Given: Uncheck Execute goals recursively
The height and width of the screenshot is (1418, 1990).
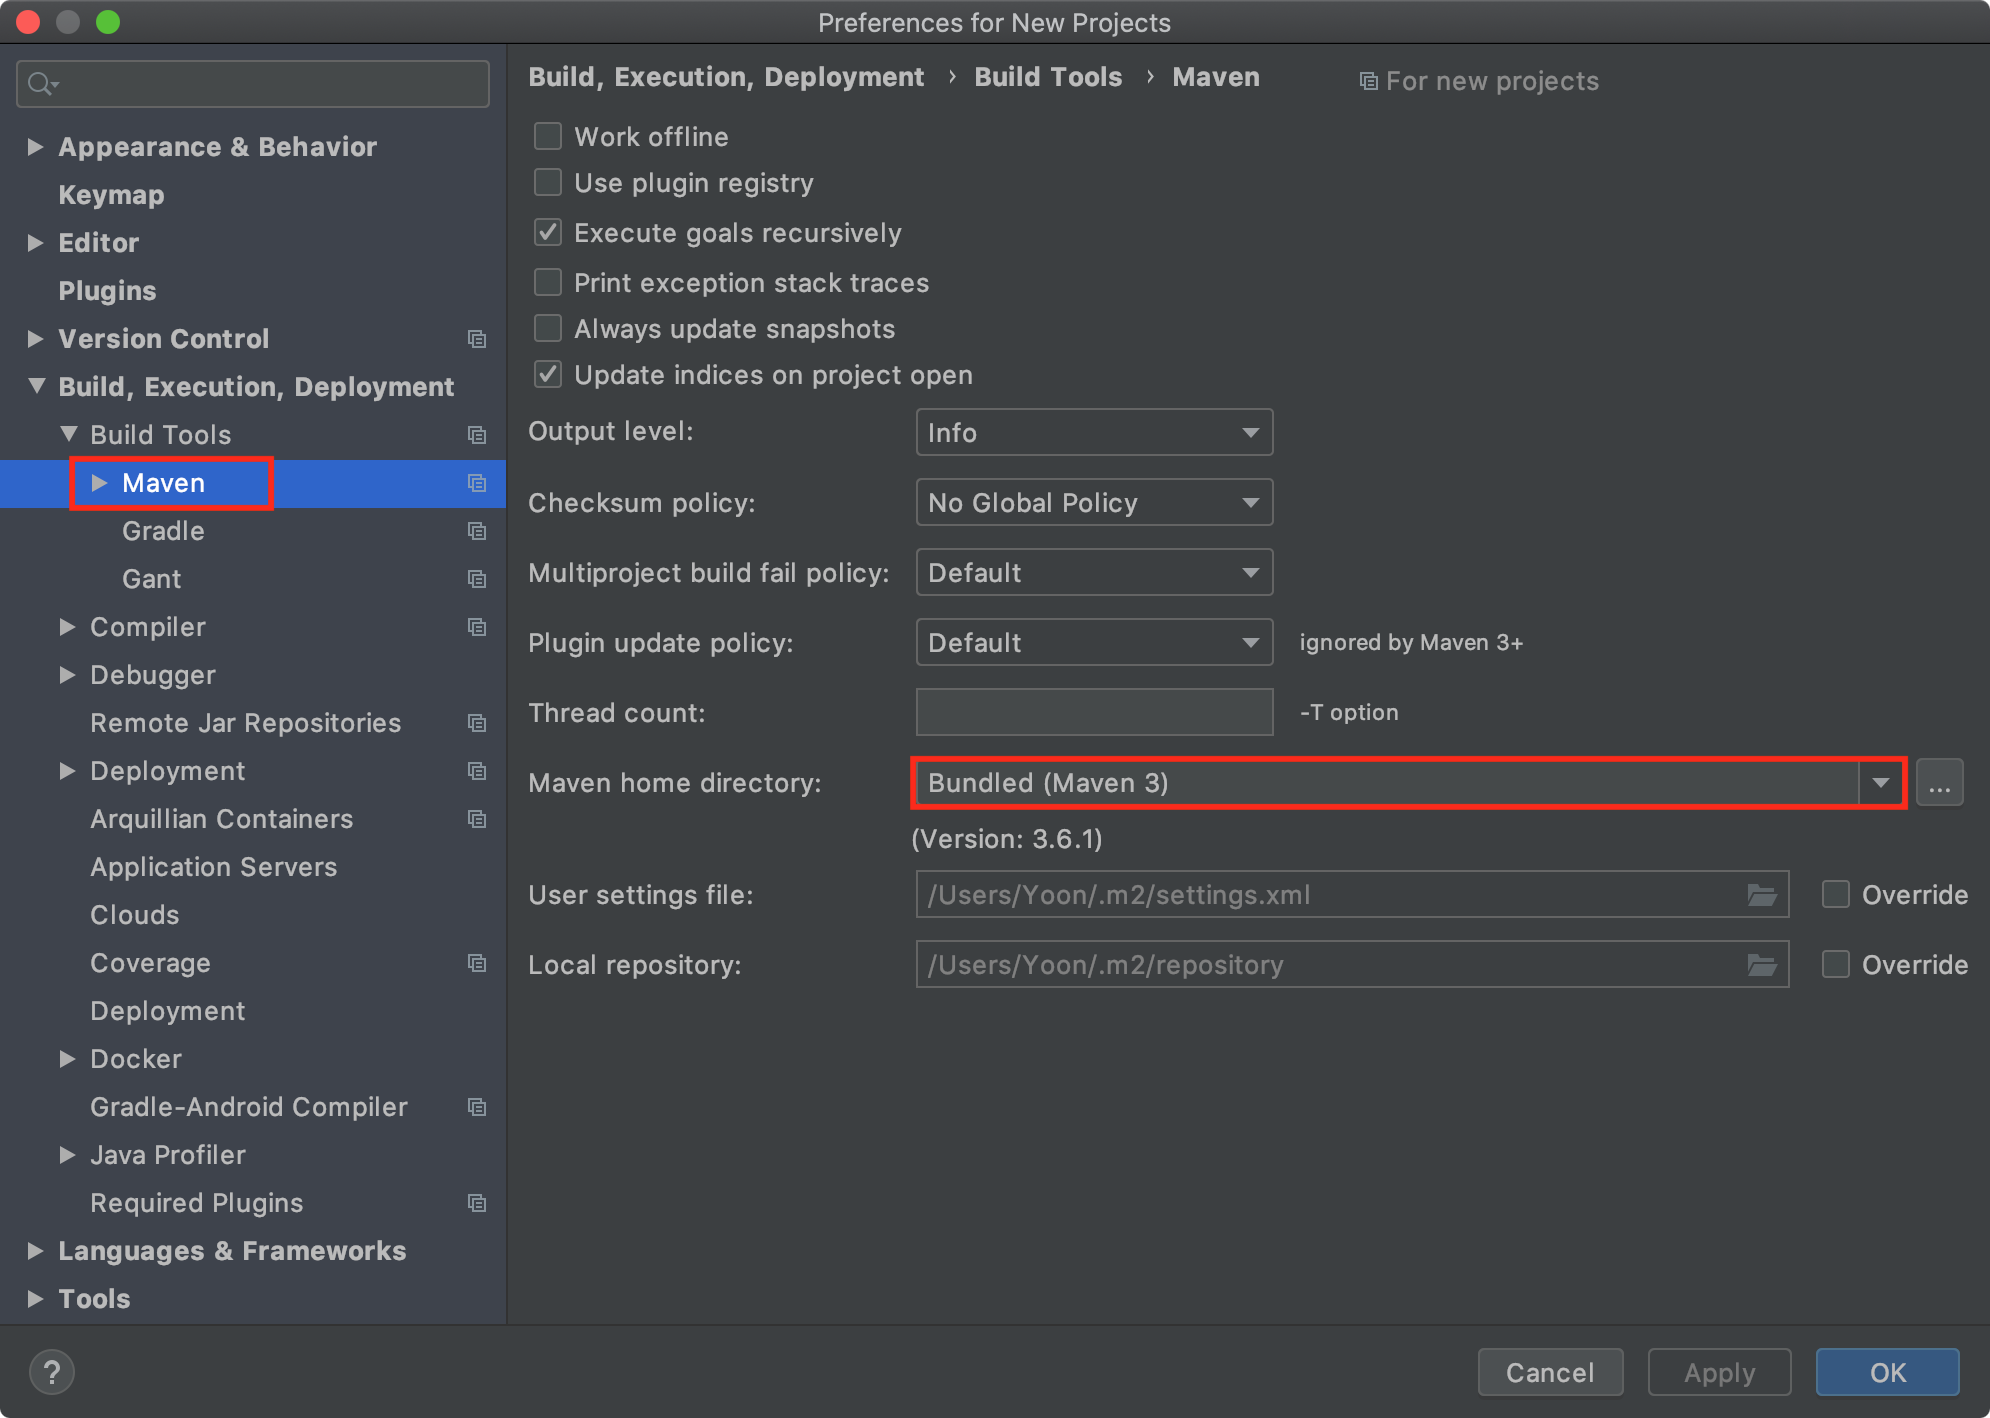Looking at the screenshot, I should [547, 232].
